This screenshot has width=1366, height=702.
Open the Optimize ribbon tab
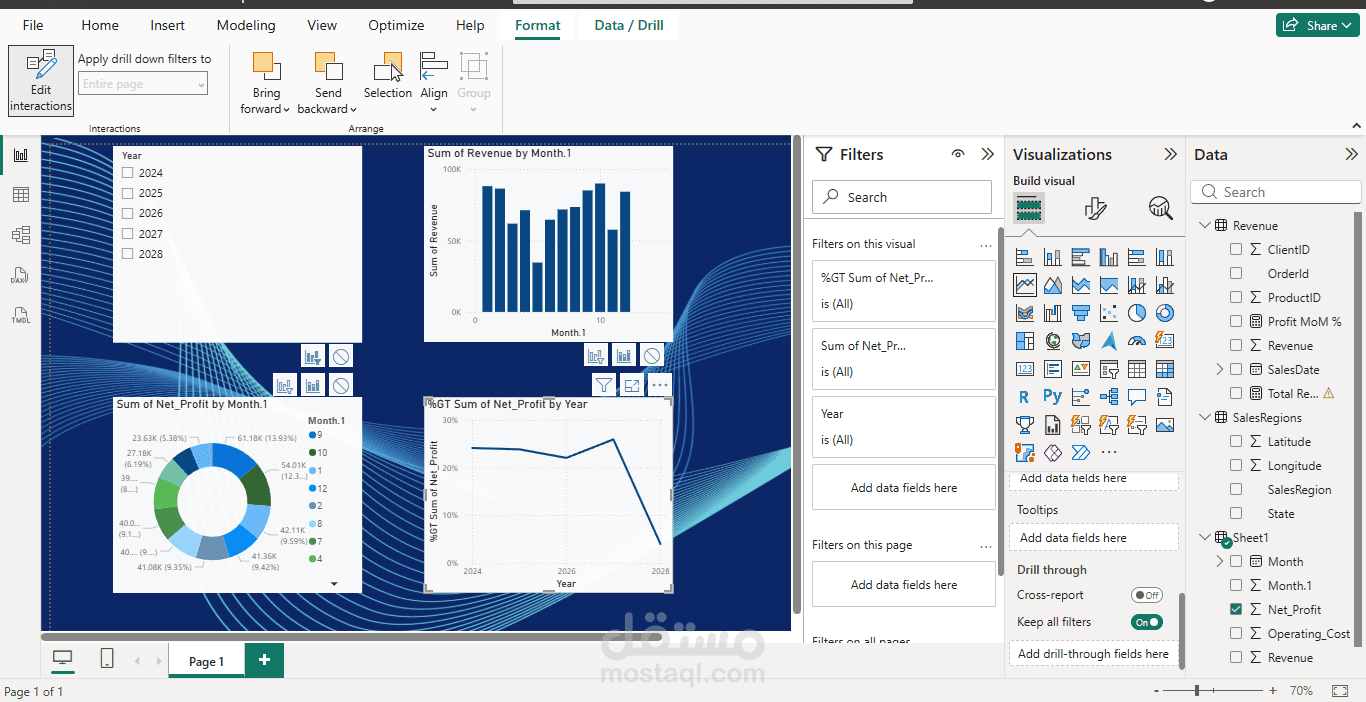click(x=396, y=25)
